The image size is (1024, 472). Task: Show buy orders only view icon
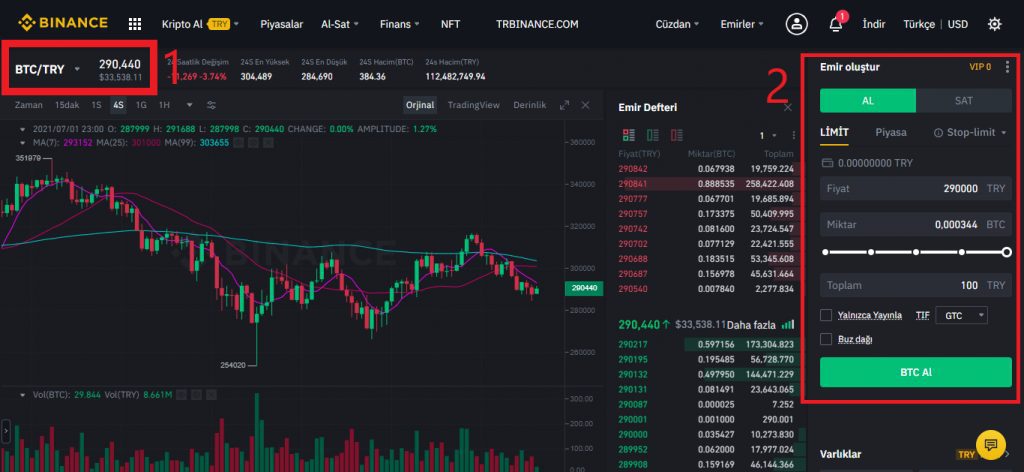tap(652, 135)
